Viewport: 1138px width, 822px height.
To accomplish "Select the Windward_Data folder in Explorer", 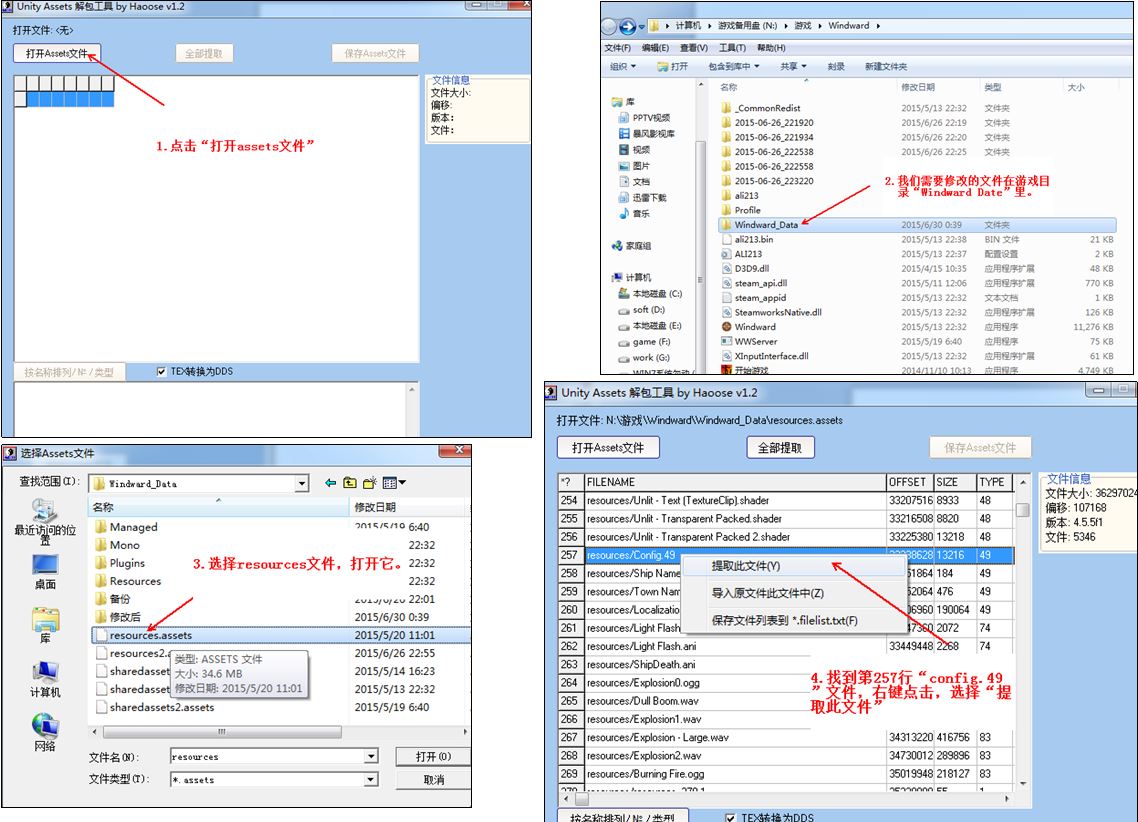I will click(765, 225).
